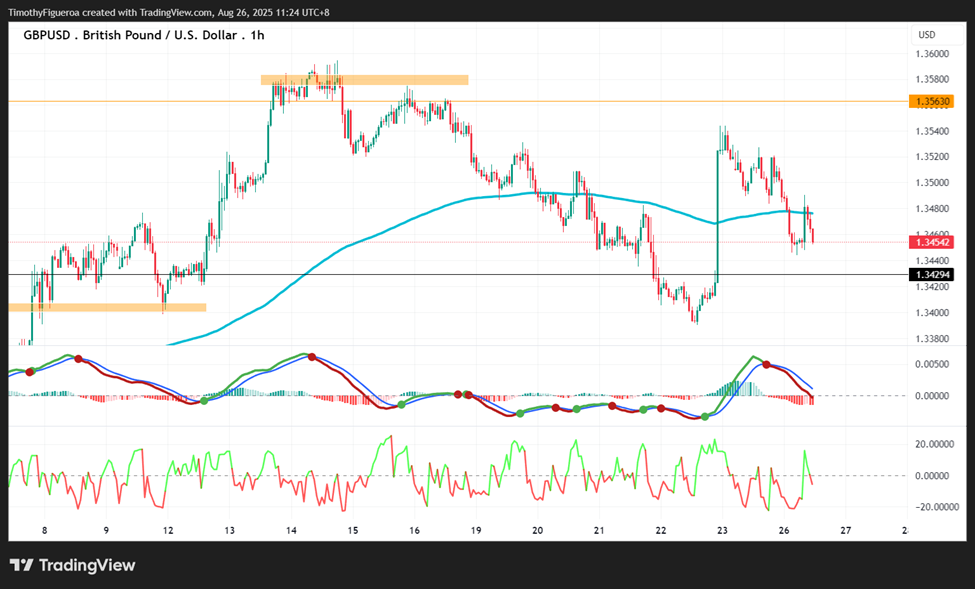Select the USD currency label on price axis
The image size is (975, 589).
click(x=926, y=35)
